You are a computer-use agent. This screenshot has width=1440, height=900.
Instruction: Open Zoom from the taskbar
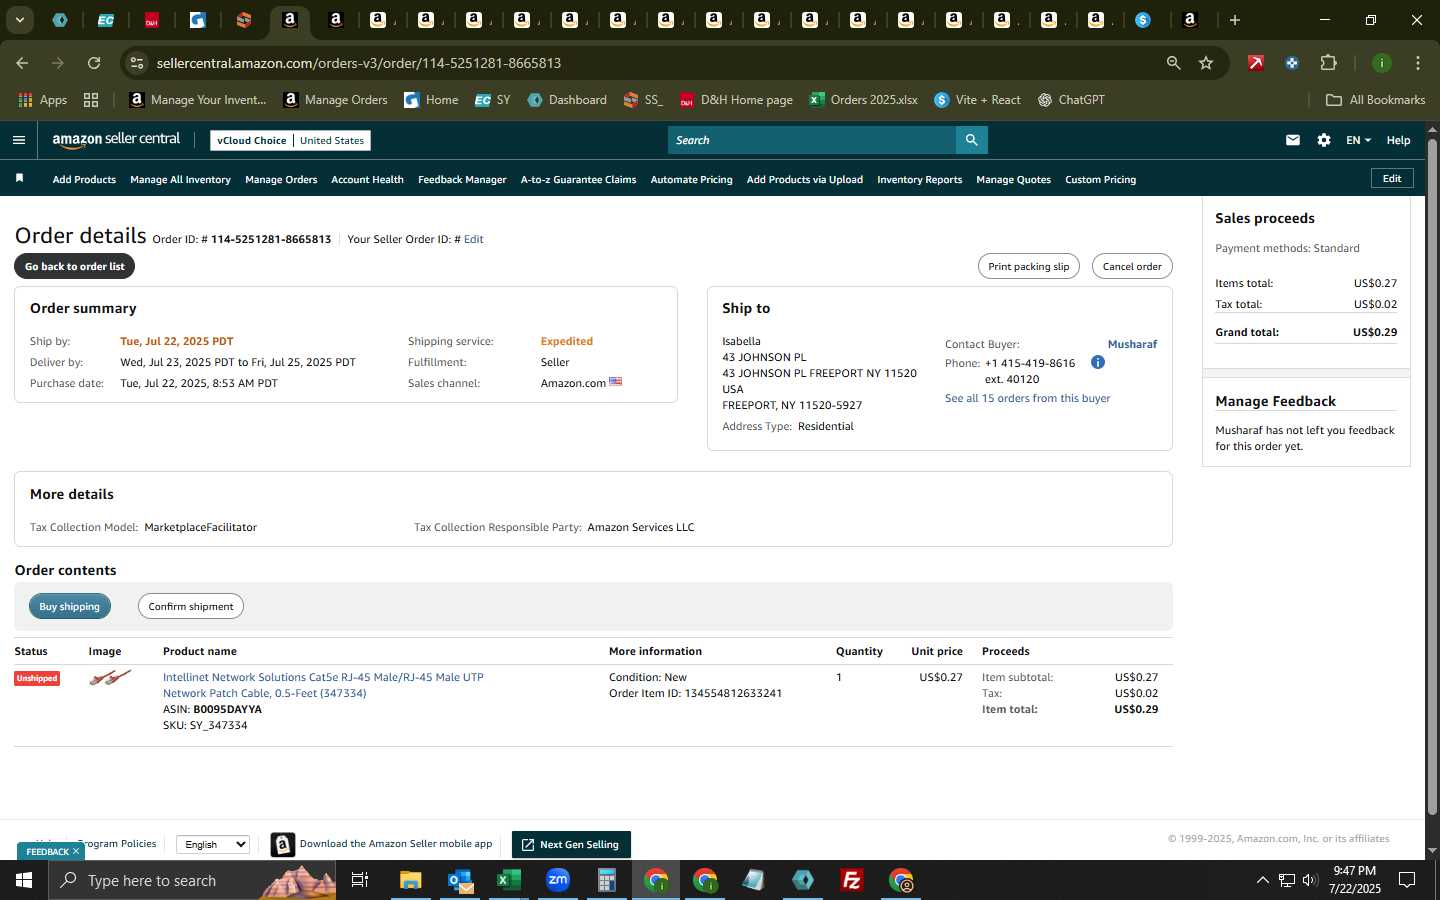pos(558,880)
